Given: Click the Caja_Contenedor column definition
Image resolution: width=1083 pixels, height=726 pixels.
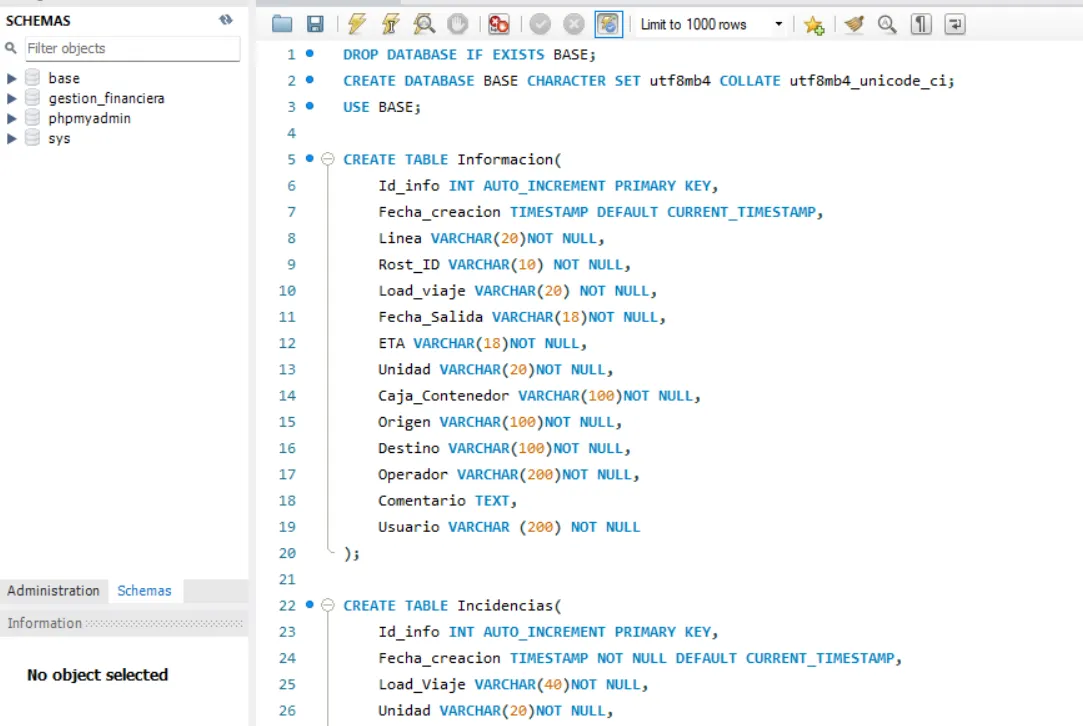Looking at the screenshot, I should pyautogui.click(x=539, y=396).
